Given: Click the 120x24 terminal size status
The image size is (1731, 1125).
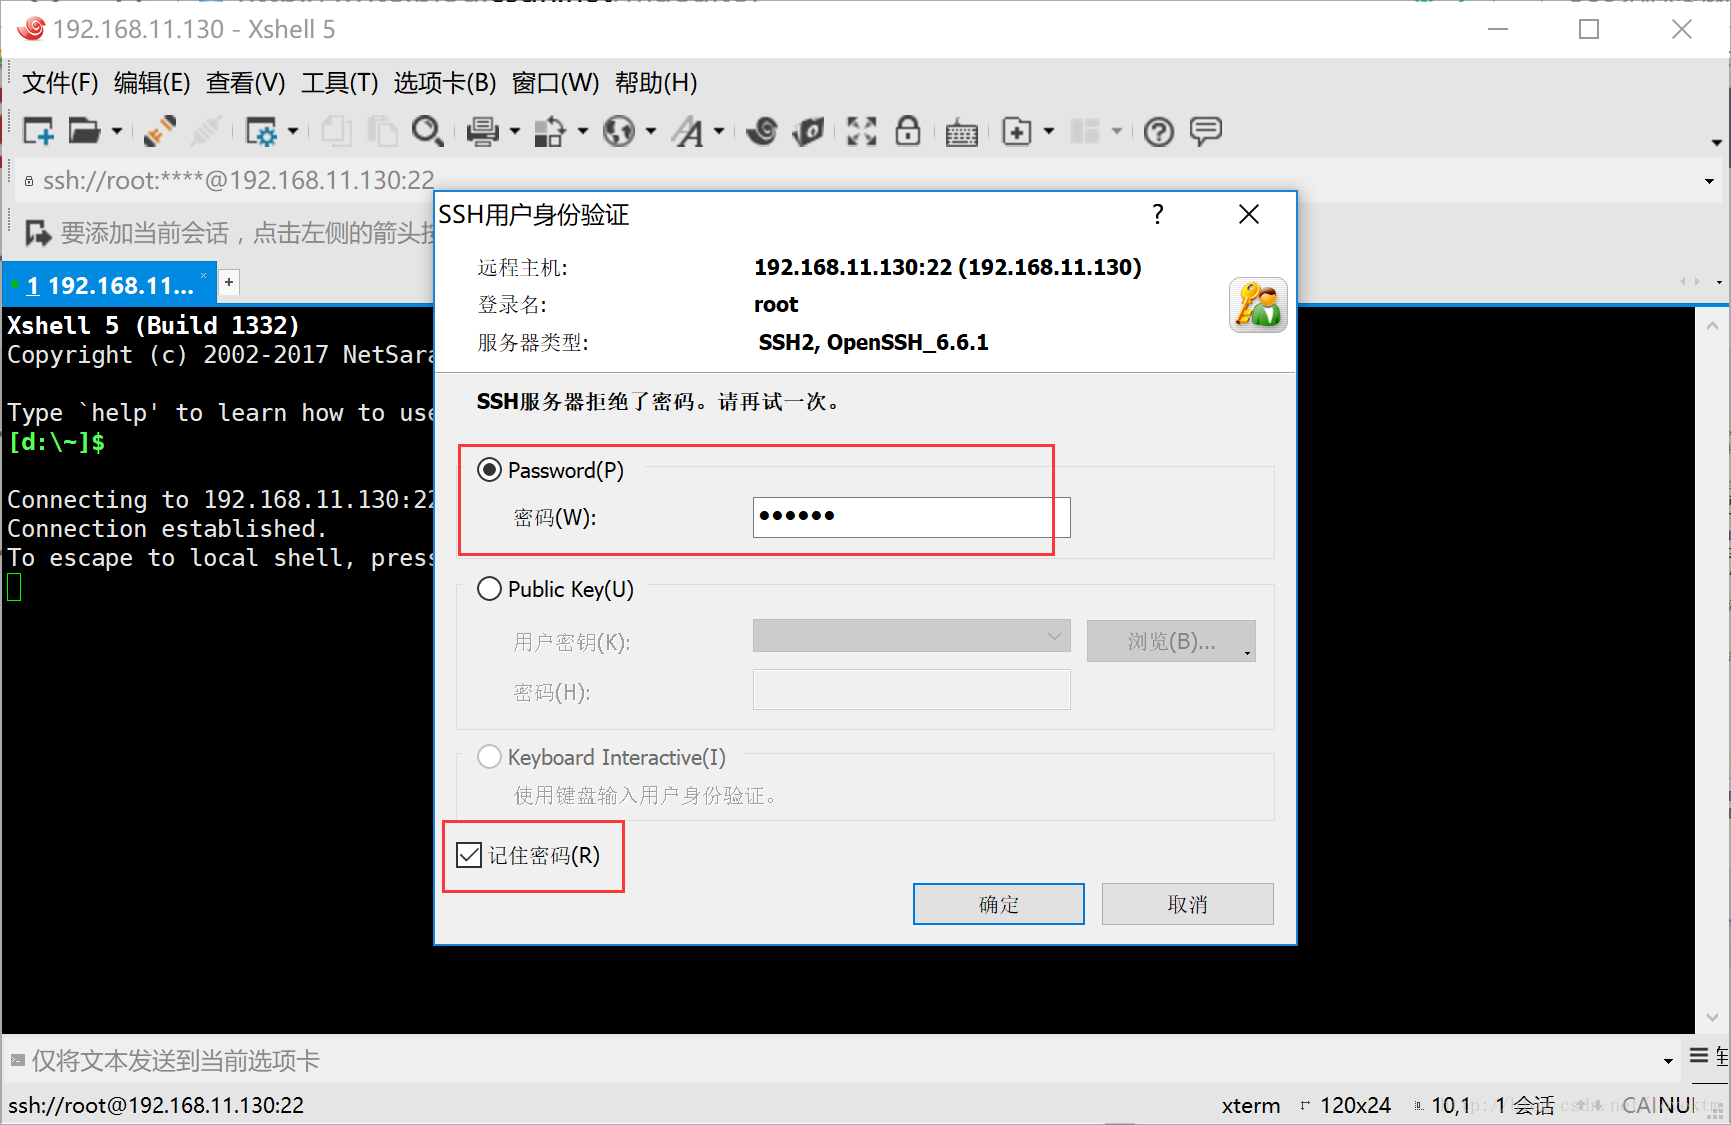Looking at the screenshot, I should point(1355,1105).
